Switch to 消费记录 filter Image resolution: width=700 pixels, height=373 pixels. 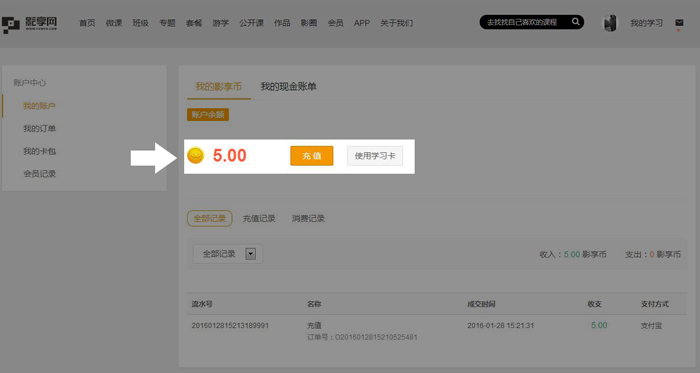[x=308, y=219]
